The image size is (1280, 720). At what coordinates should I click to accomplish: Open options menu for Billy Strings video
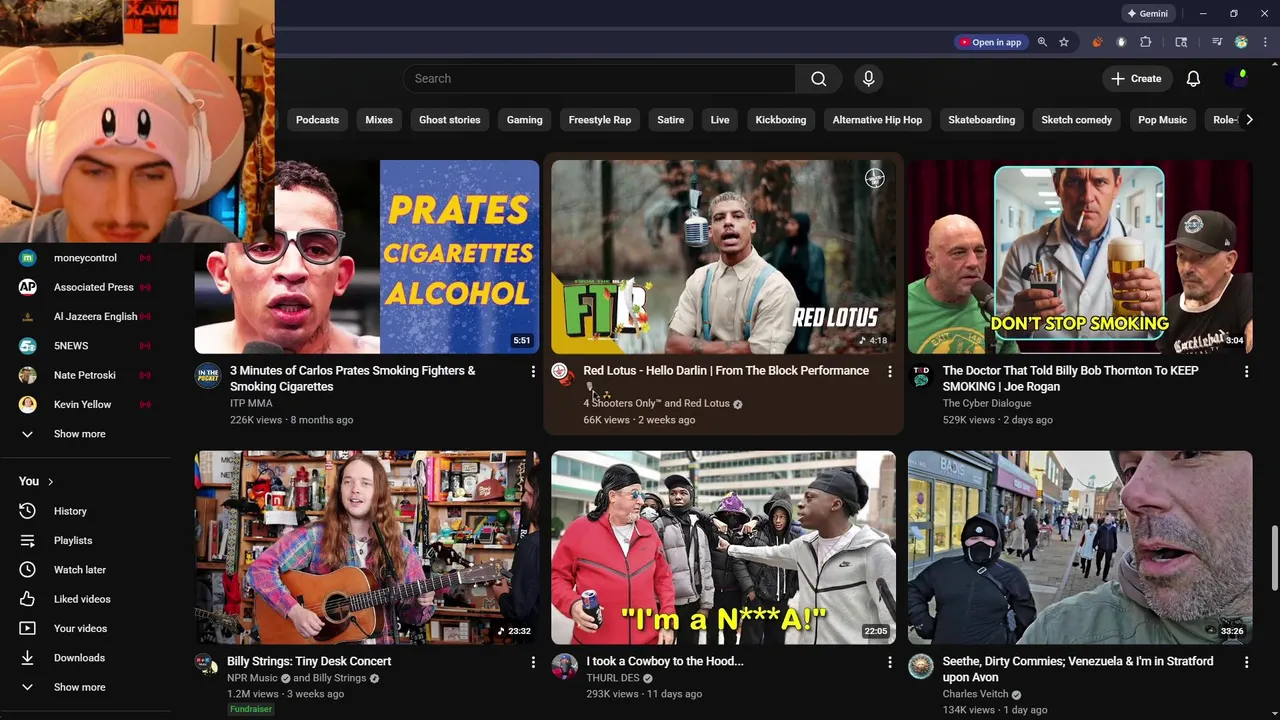pos(533,662)
